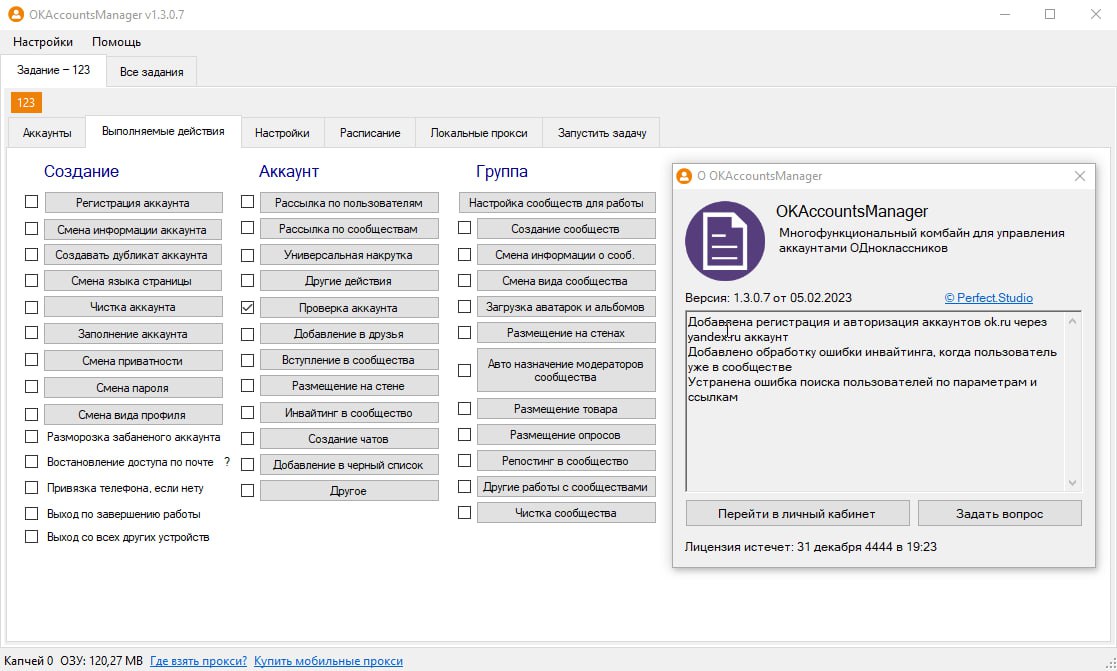1117x671 pixels.
Task: Open the Помощь menu
Action: pyautogui.click(x=116, y=42)
